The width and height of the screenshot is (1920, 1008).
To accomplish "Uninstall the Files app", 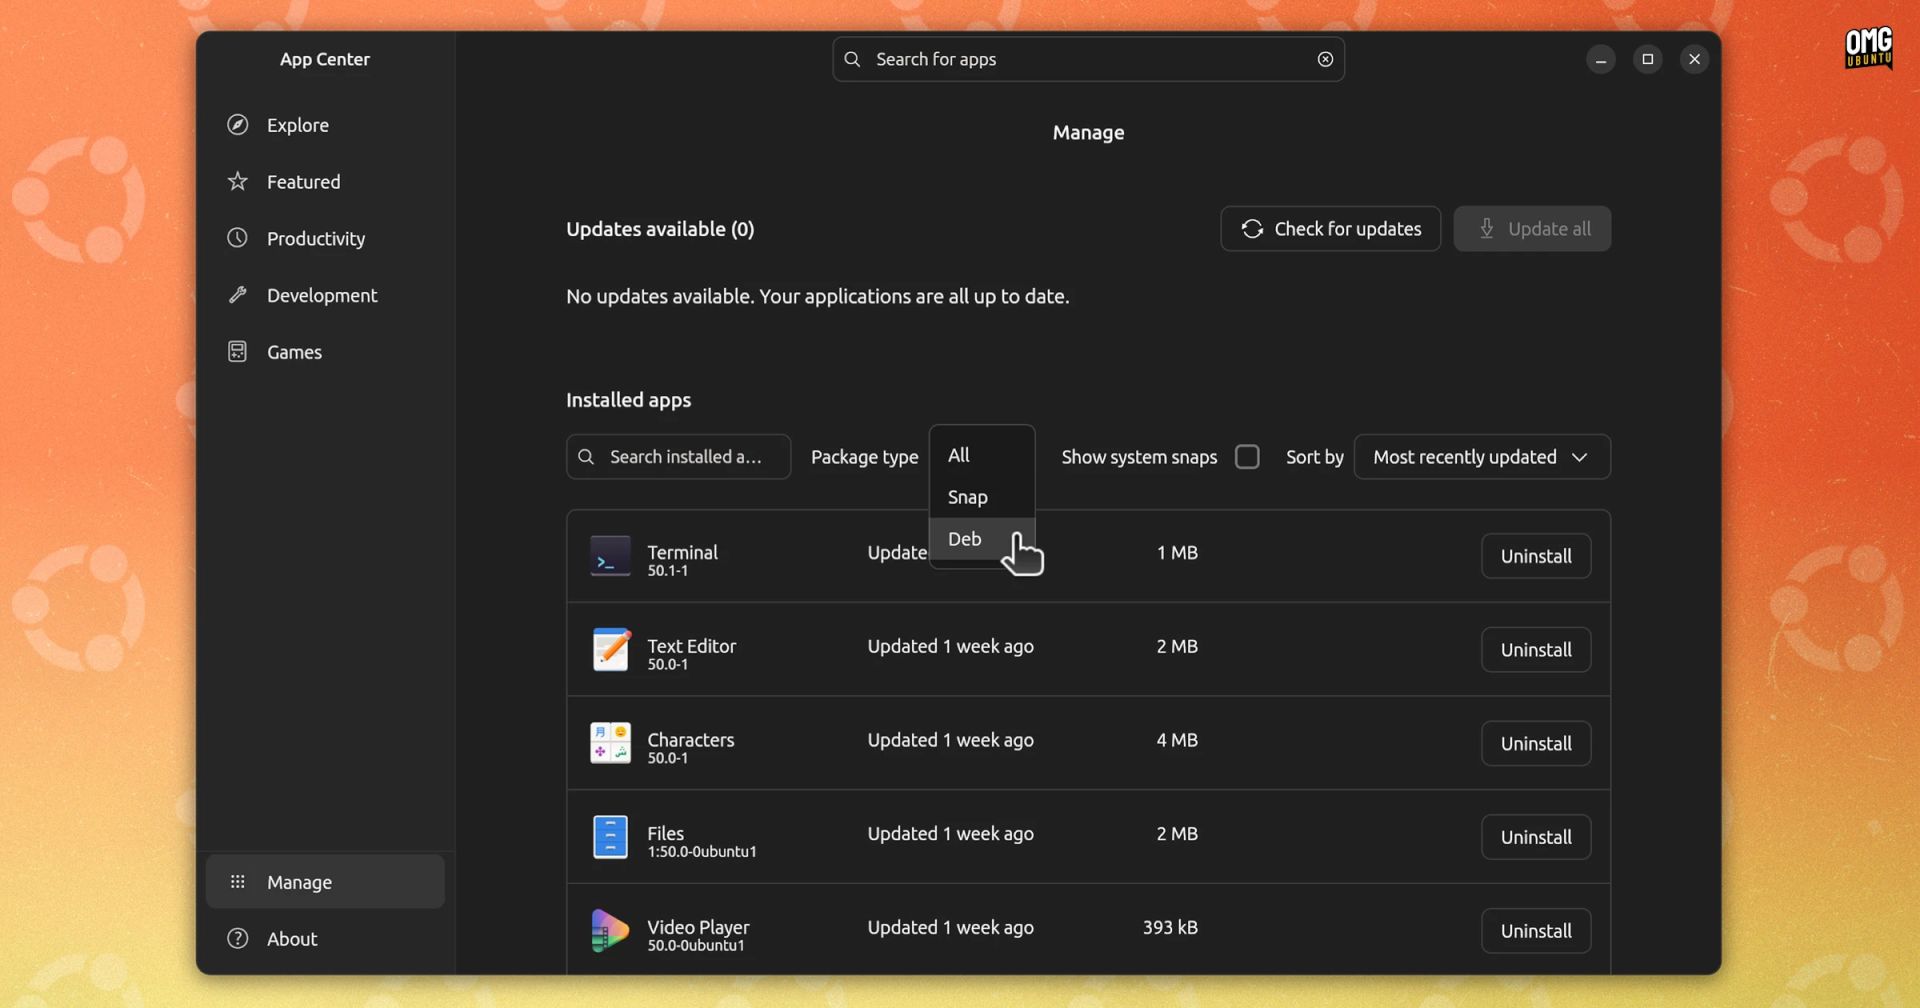I will 1535,837.
